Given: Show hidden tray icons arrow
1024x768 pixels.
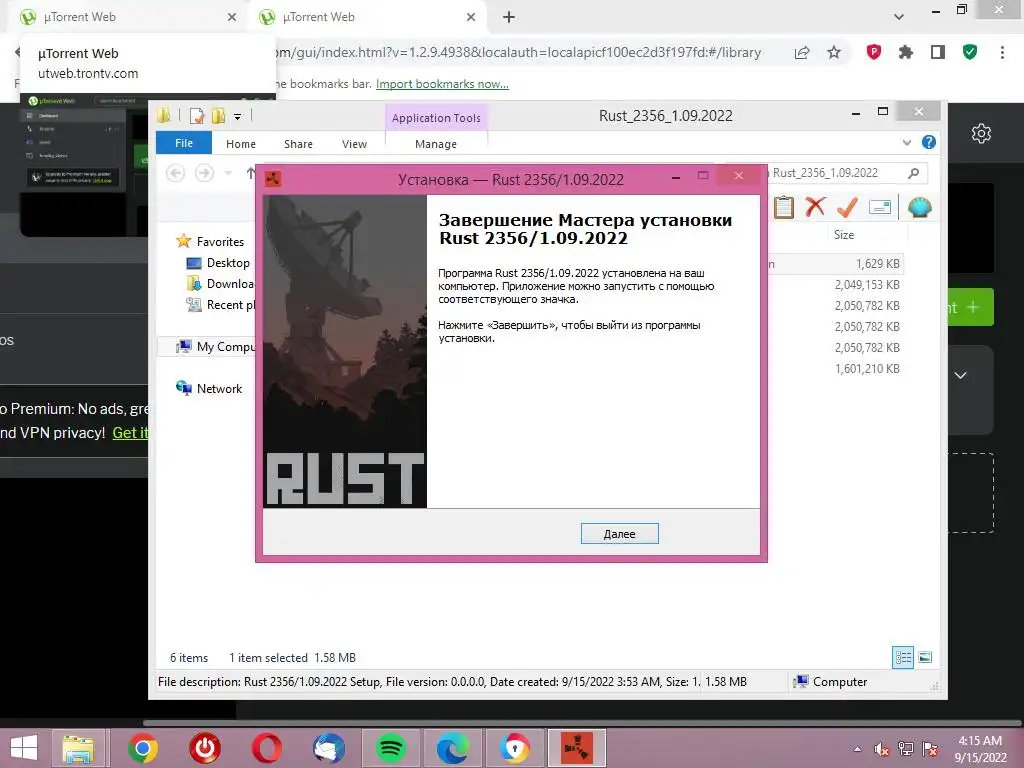Looking at the screenshot, I should click(857, 749).
